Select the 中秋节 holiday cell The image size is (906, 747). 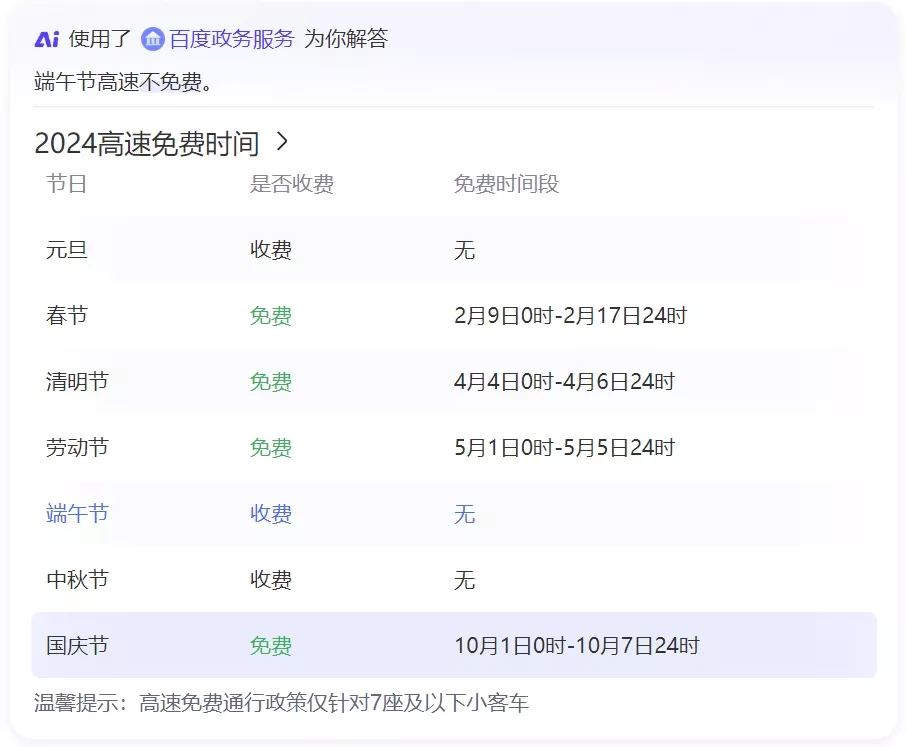pos(77,580)
